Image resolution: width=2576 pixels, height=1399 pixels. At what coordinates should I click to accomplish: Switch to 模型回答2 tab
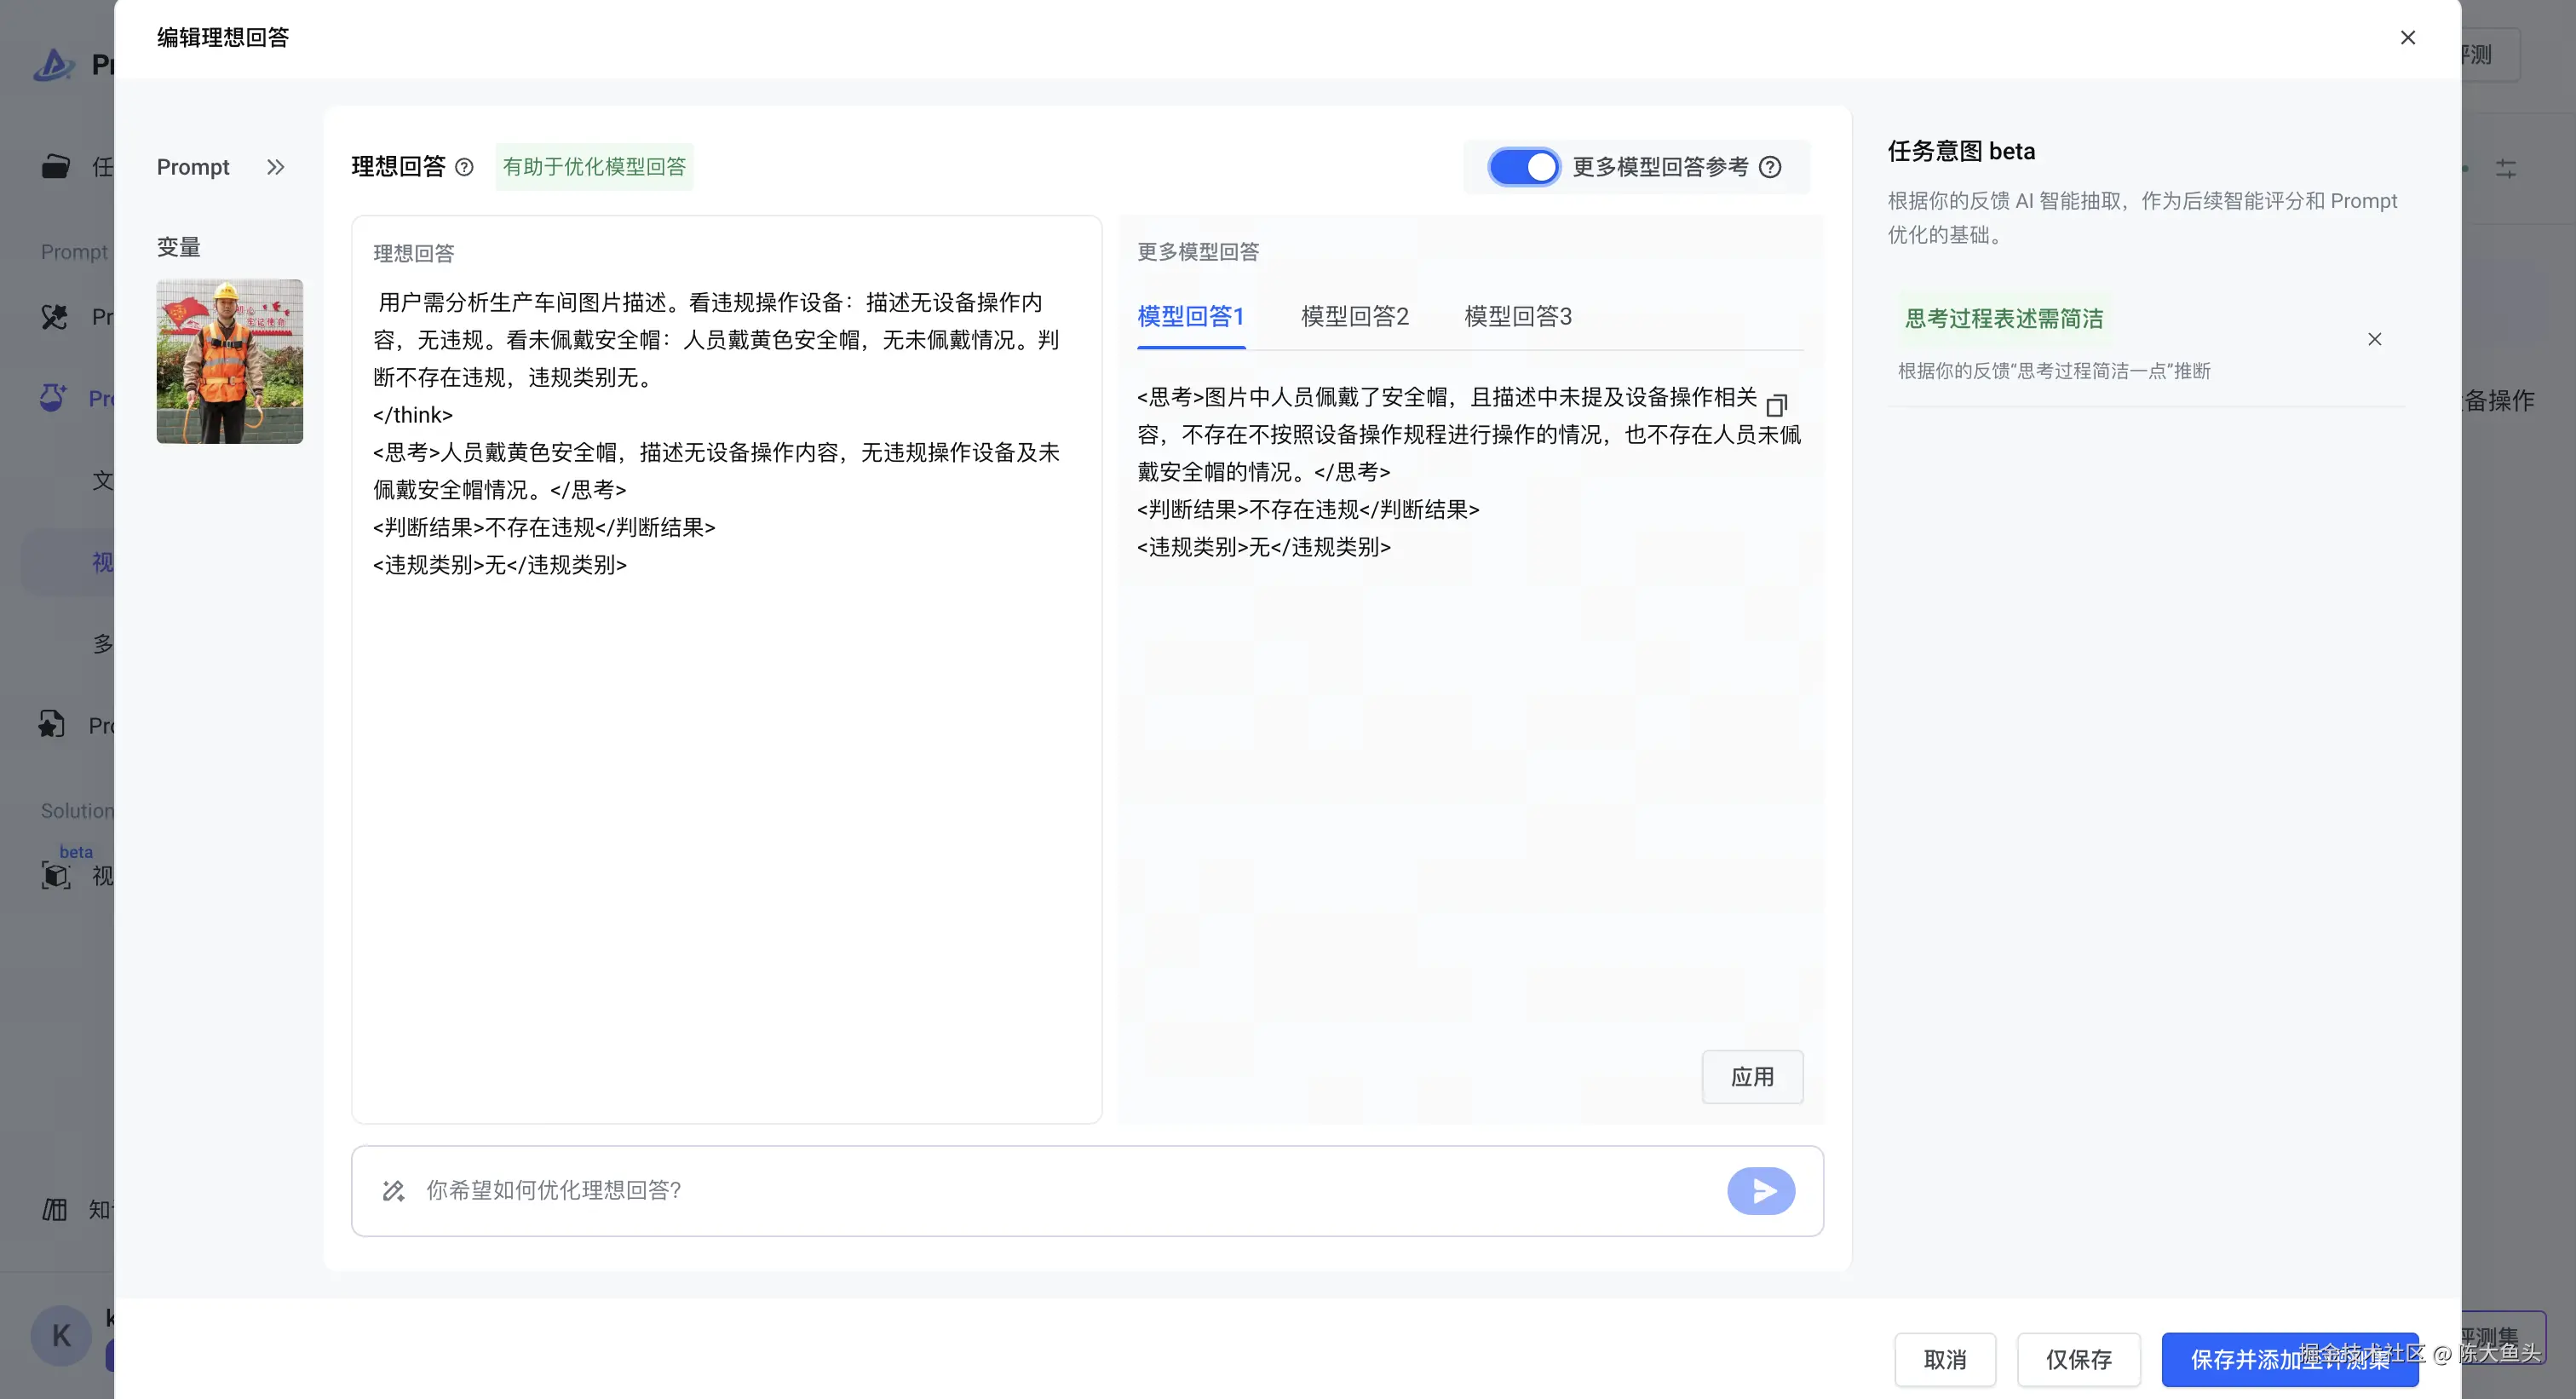coord(1354,316)
